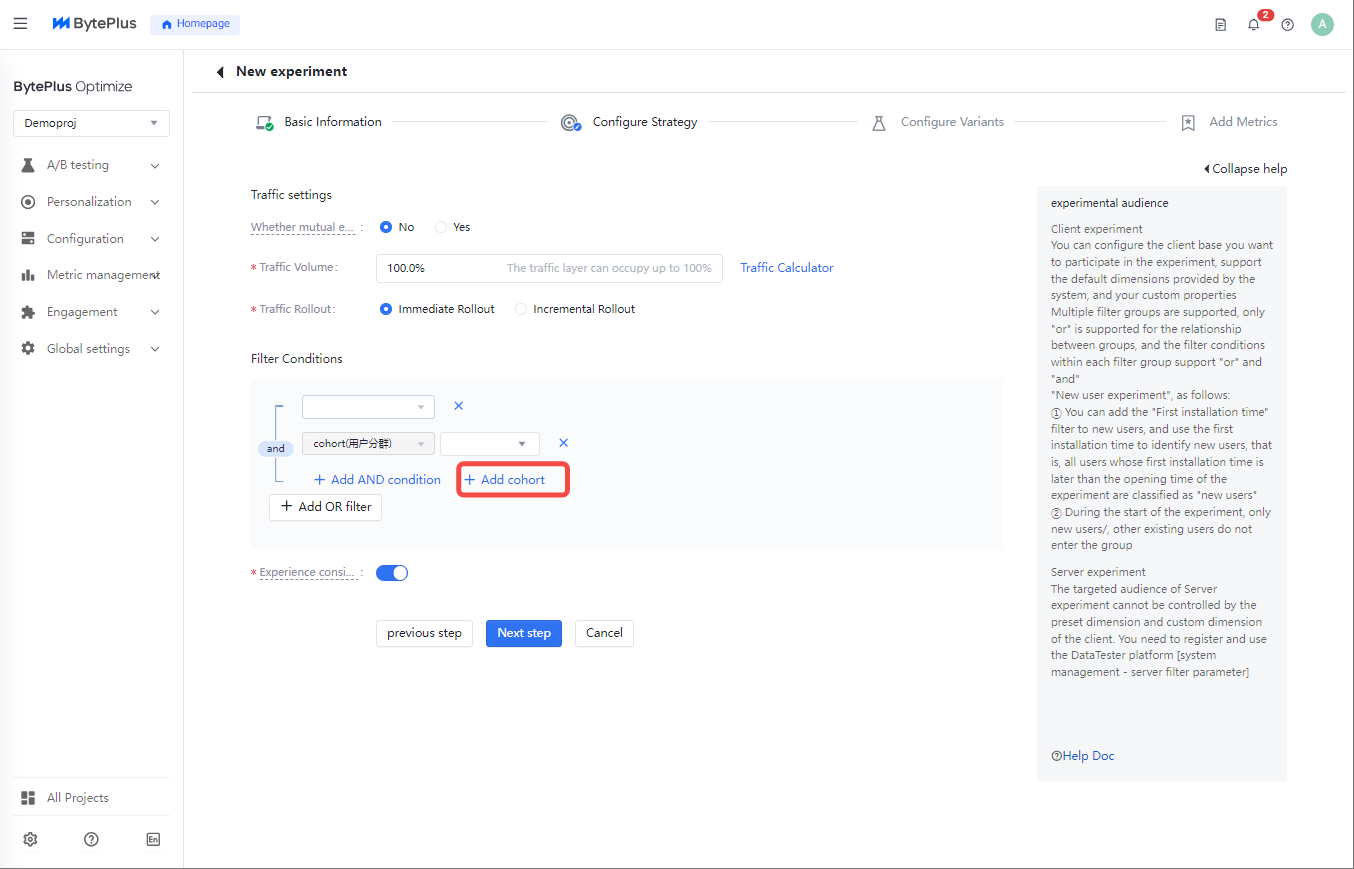1354x869 pixels.
Task: Click the Add Metrics bookmark step icon
Action: tap(1188, 123)
